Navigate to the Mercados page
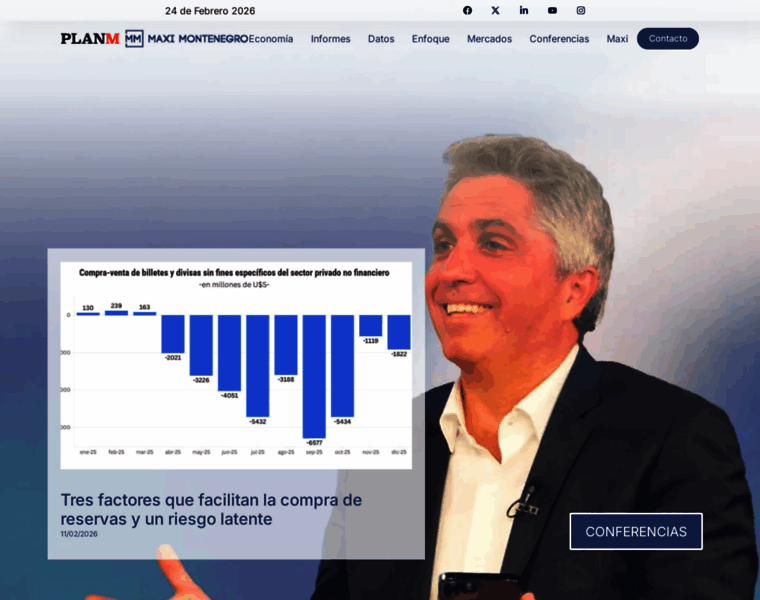 coord(489,39)
